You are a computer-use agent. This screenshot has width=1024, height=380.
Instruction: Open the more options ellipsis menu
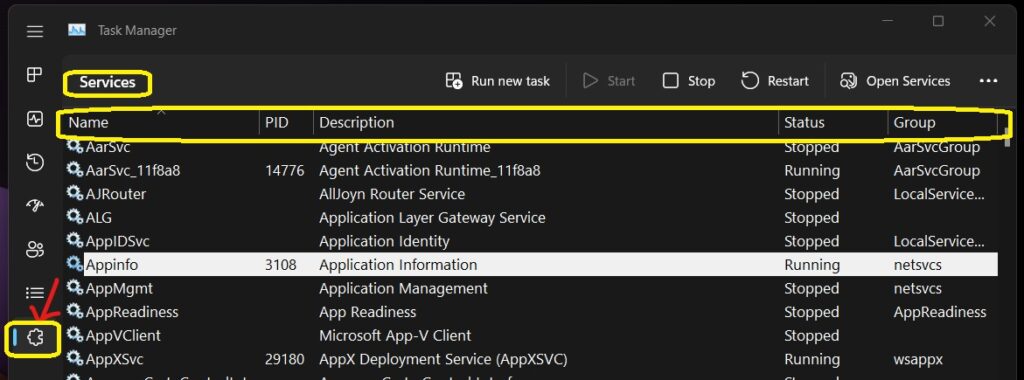tap(989, 81)
